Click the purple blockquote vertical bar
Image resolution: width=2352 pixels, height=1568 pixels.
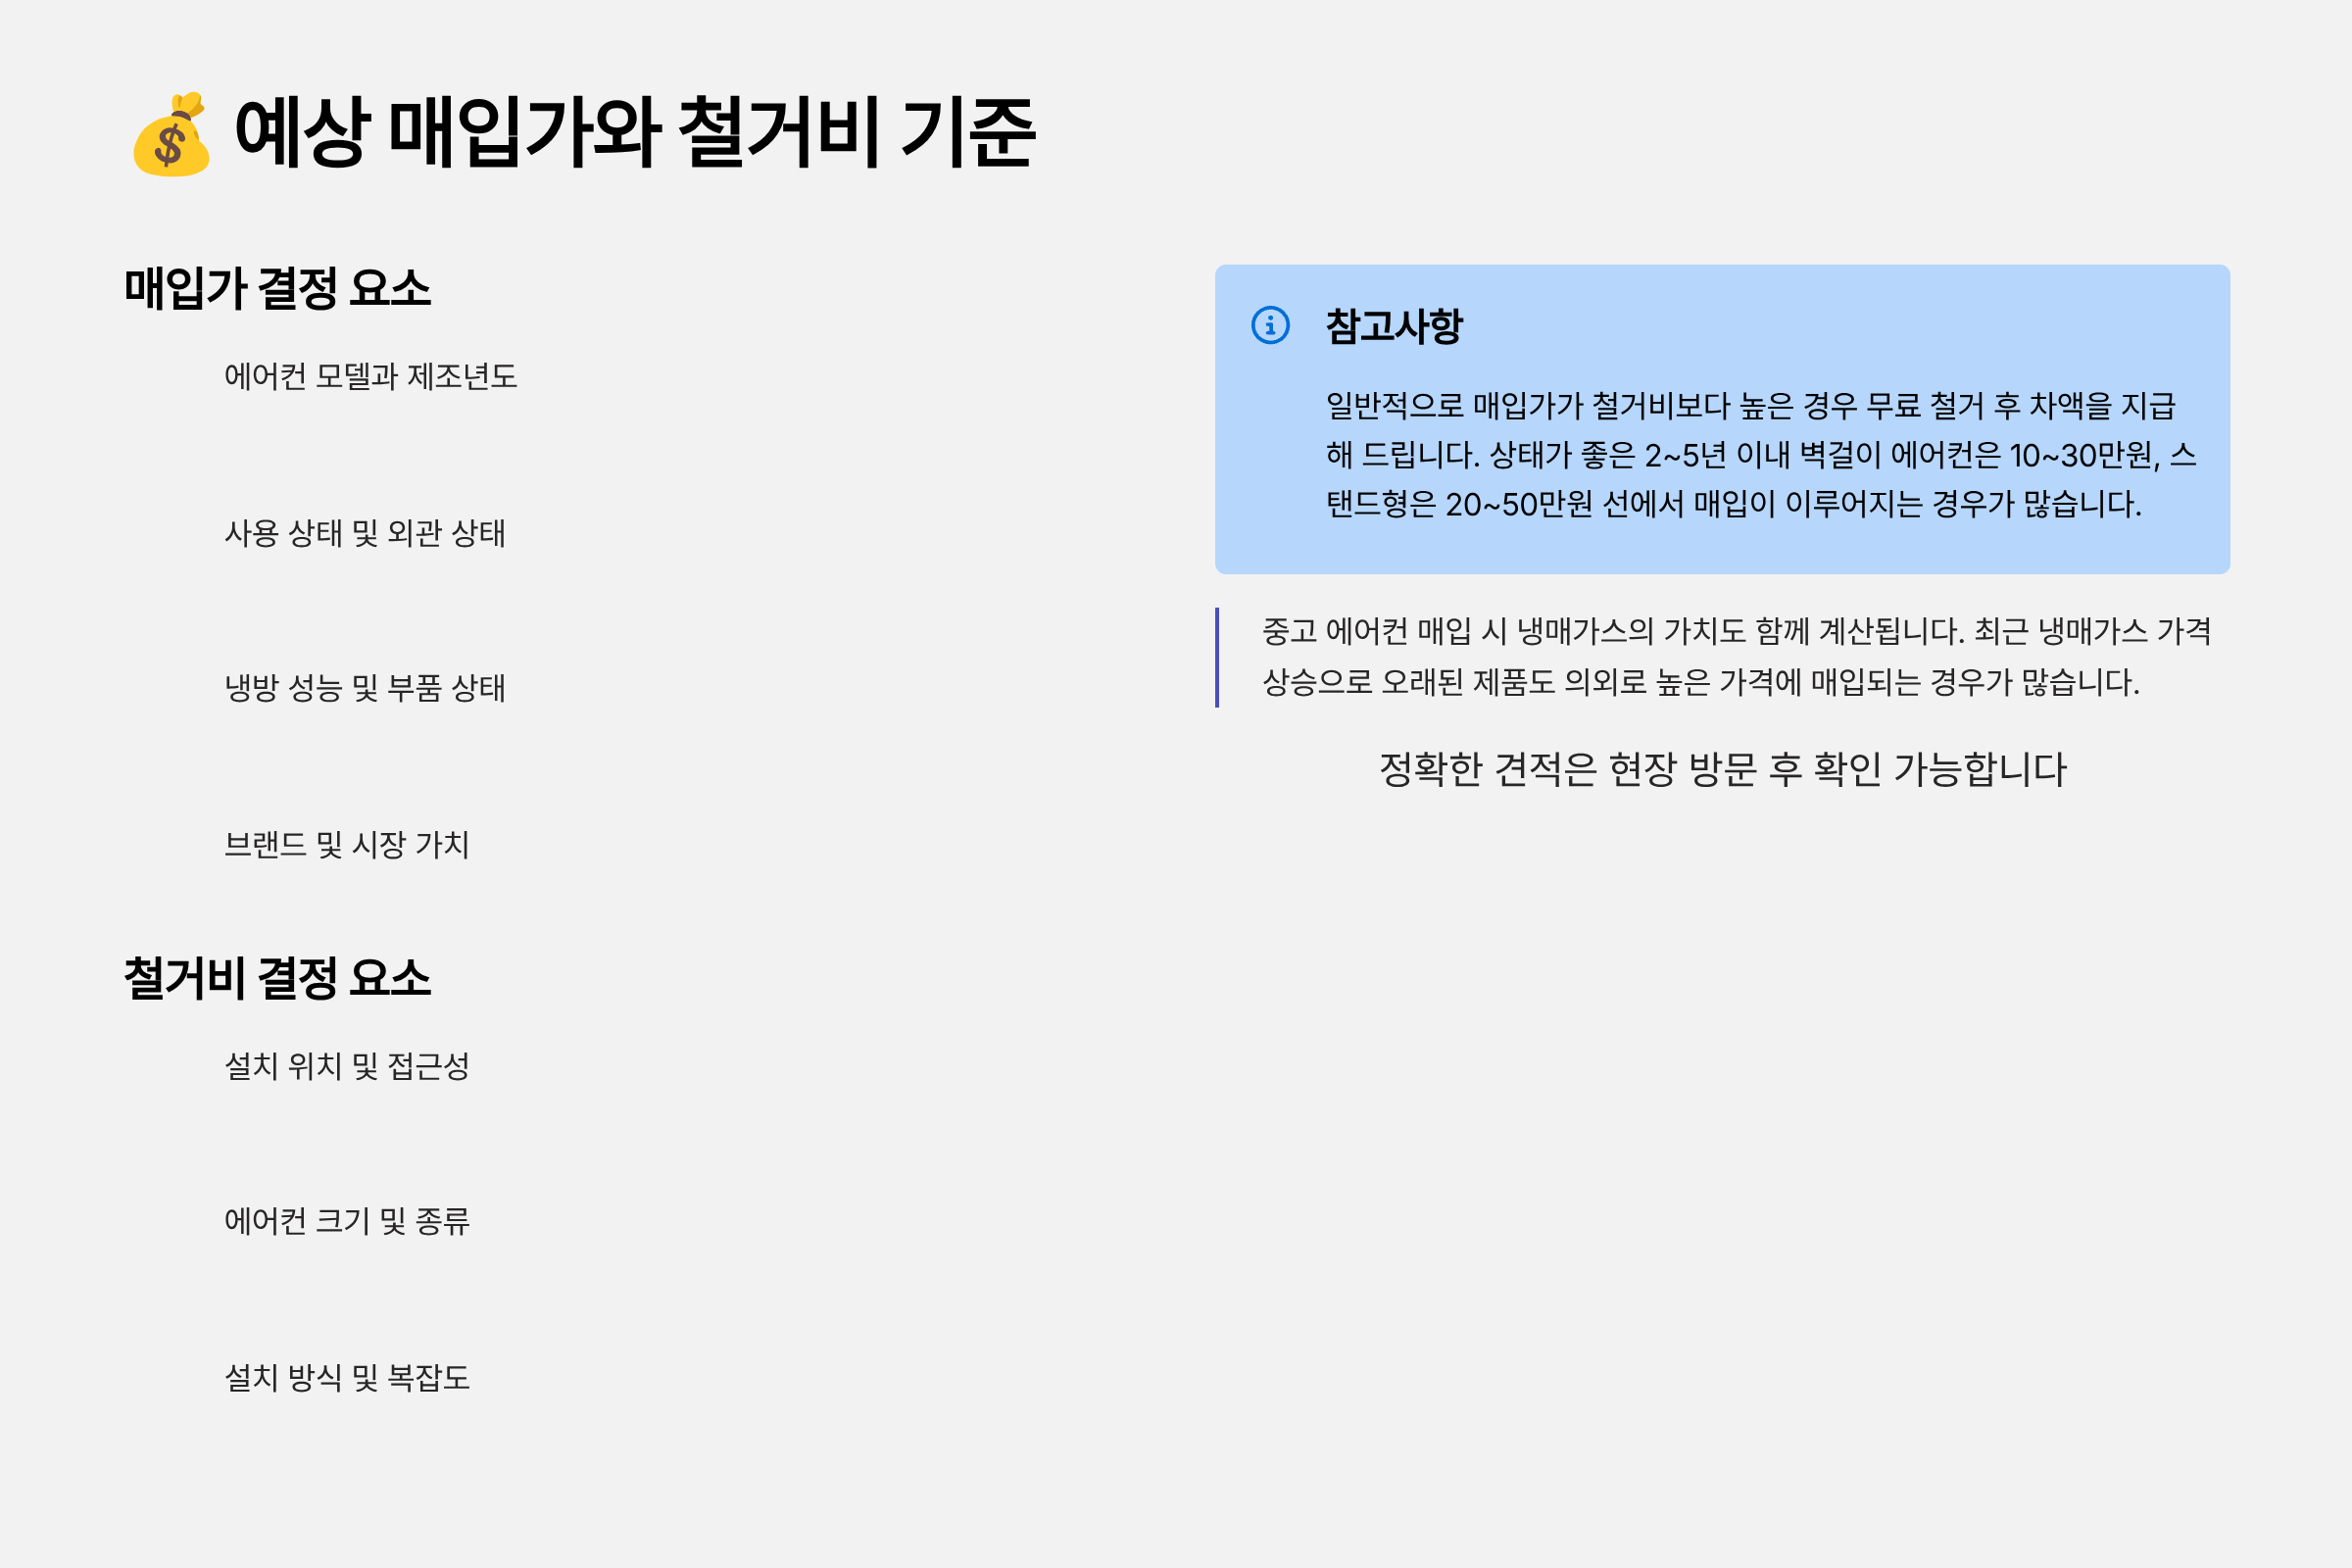point(1217,657)
